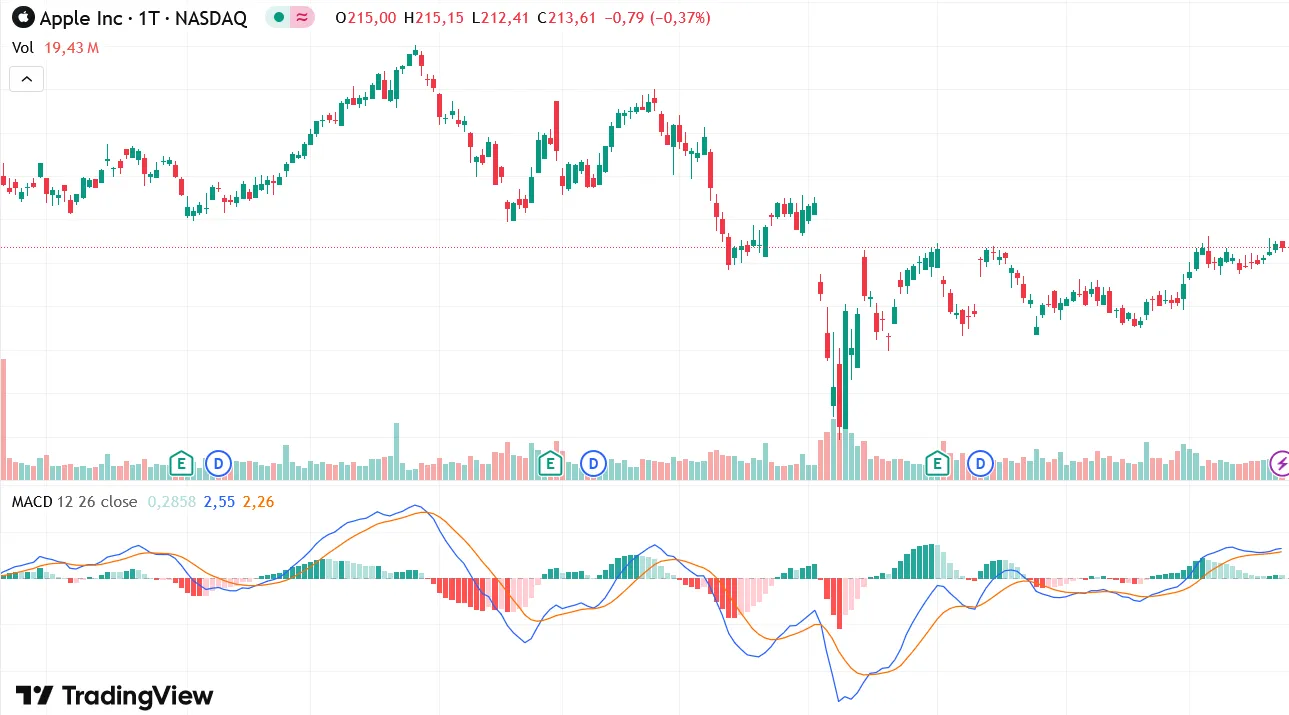Image resolution: width=1289 pixels, height=715 pixels.
Task: Click the pink approximate-data indicator icon
Action: 302,18
